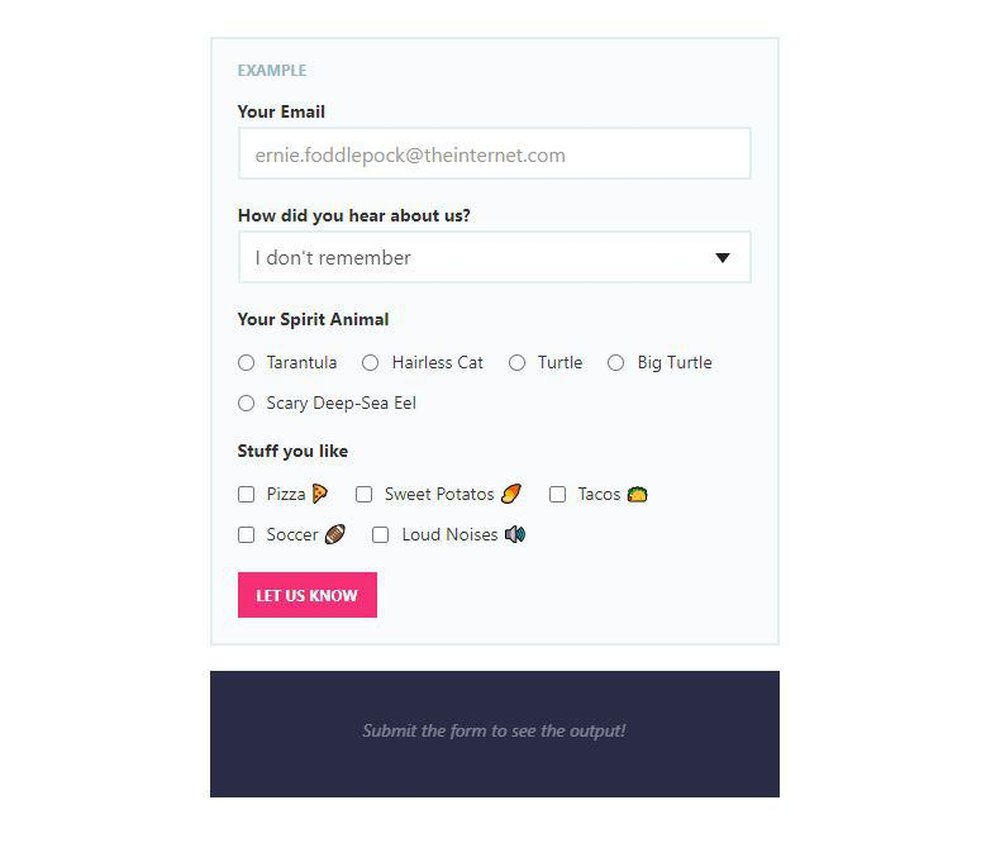1000x843 pixels.
Task: Click the Your Email input field
Action: tap(494, 154)
